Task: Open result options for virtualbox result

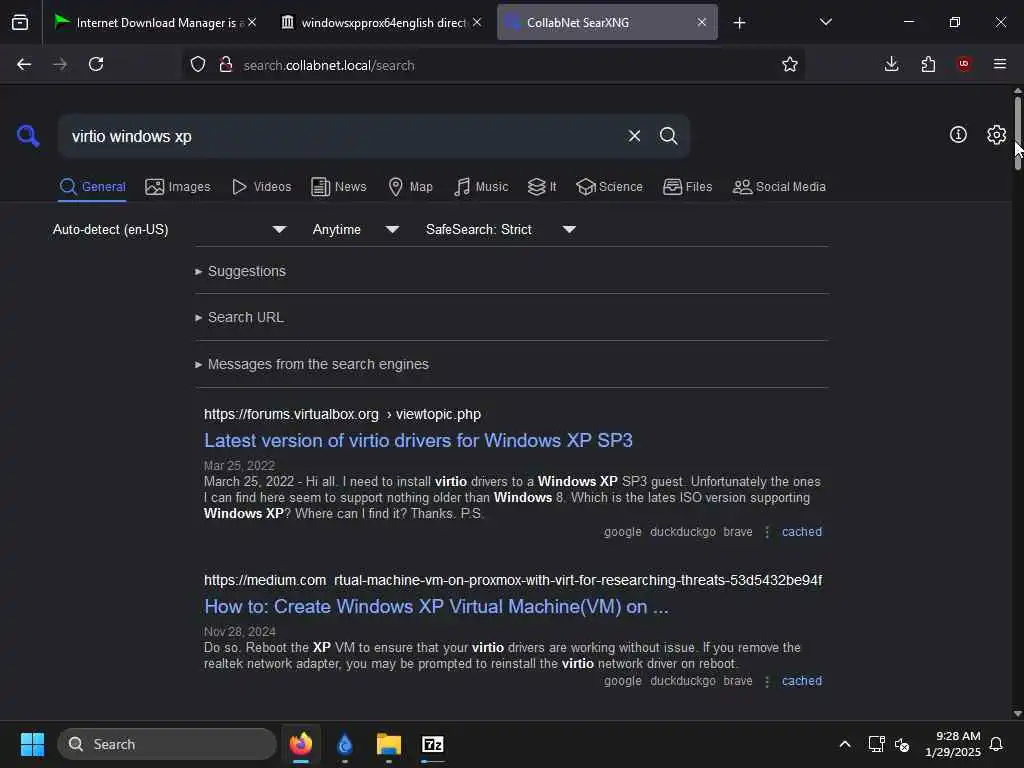Action: coord(767,532)
